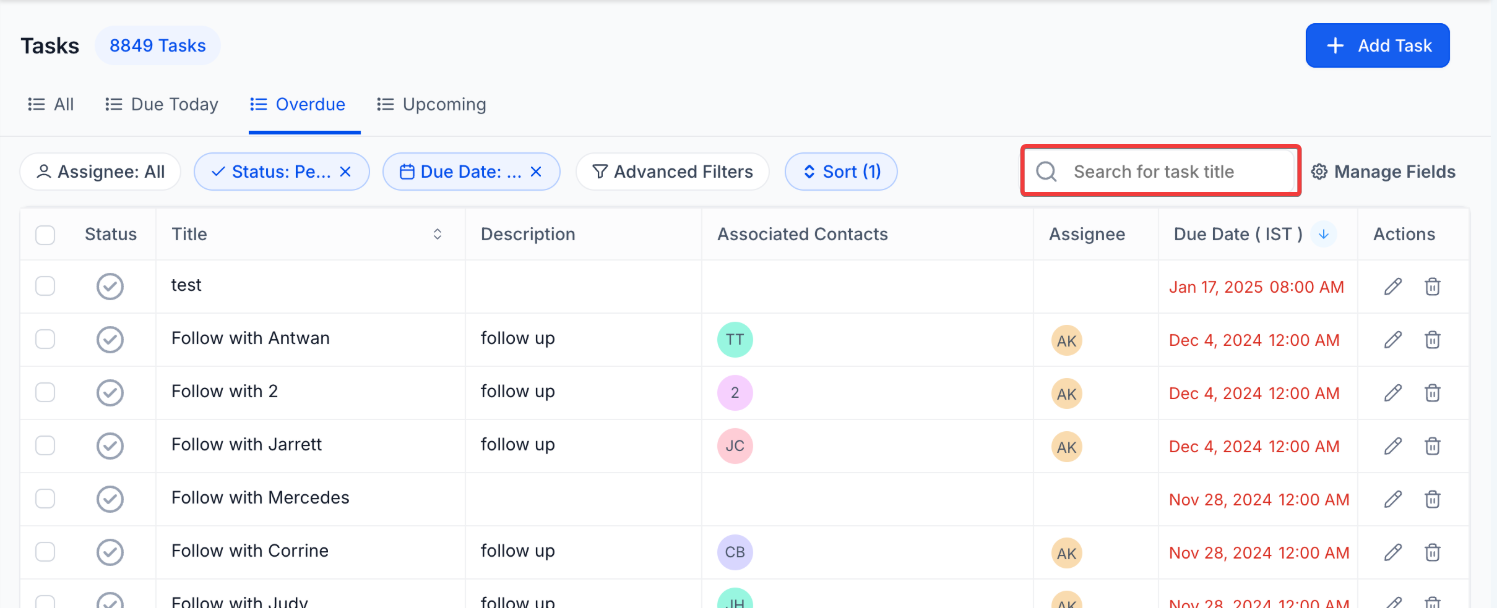
Task: Click the trash icon for 'Follow with Jarrett'
Action: tap(1432, 446)
